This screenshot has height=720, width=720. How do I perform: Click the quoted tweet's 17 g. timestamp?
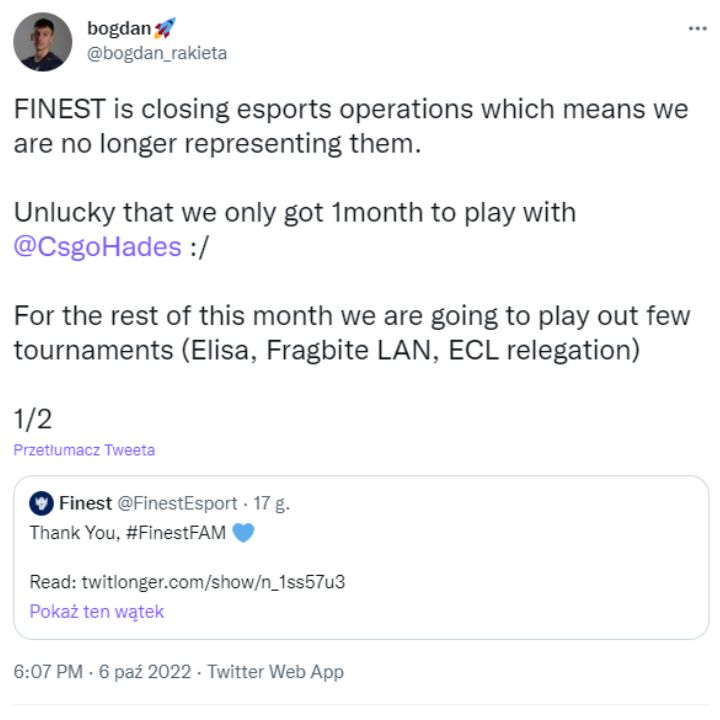(x=269, y=503)
